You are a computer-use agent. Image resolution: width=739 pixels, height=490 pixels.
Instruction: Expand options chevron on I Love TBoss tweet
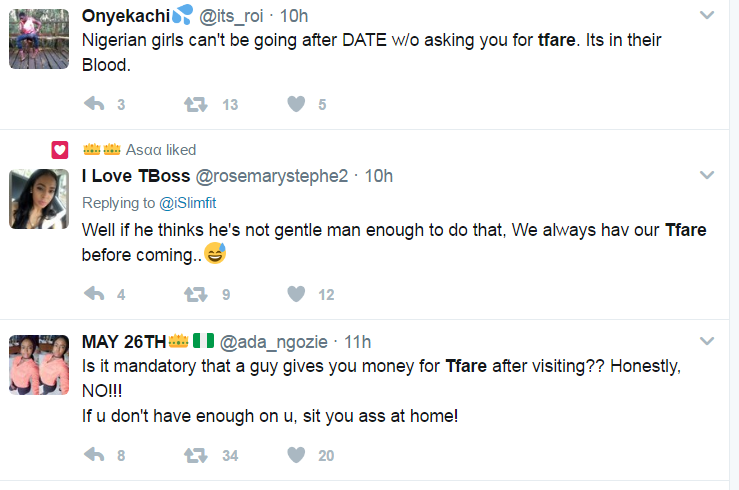tap(707, 175)
